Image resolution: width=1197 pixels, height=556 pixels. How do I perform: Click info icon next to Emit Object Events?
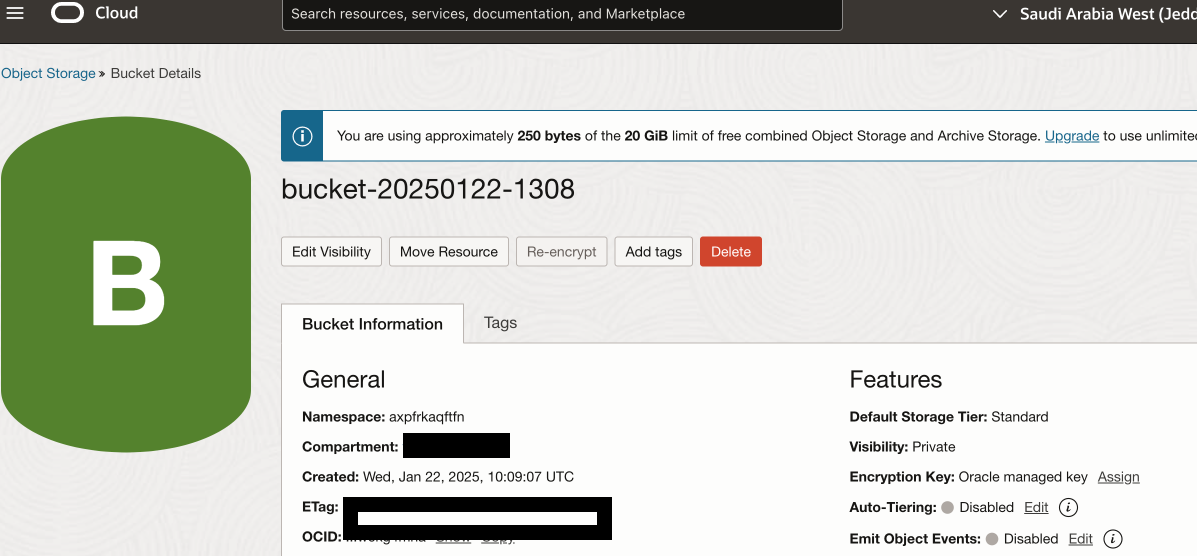[x=1112, y=539]
